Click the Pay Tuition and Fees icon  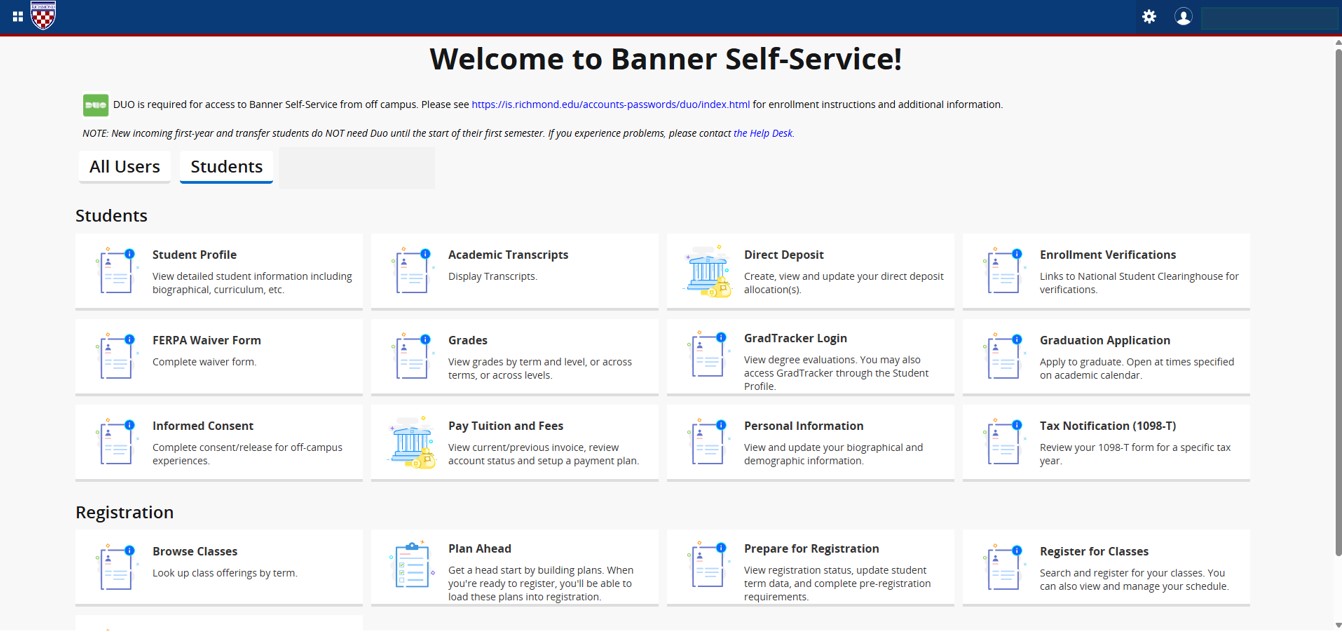coord(412,443)
